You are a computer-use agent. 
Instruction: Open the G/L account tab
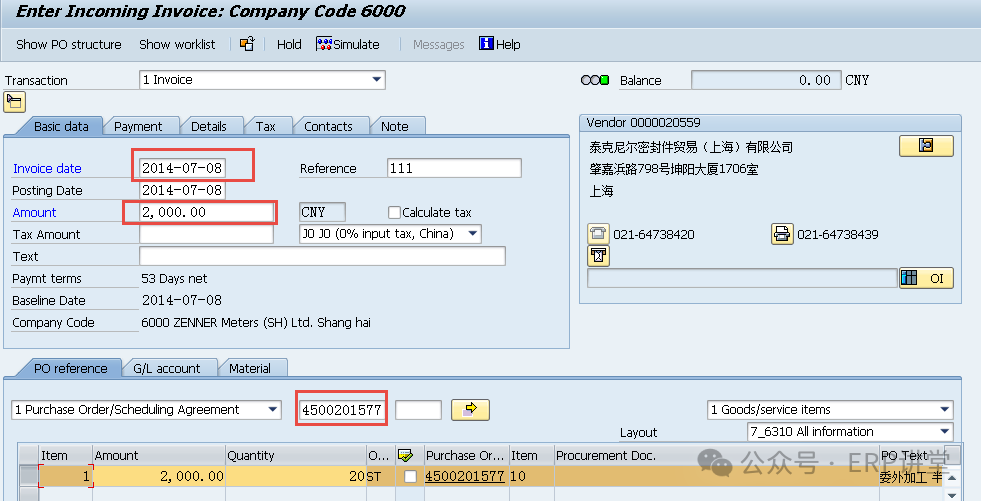coord(166,368)
